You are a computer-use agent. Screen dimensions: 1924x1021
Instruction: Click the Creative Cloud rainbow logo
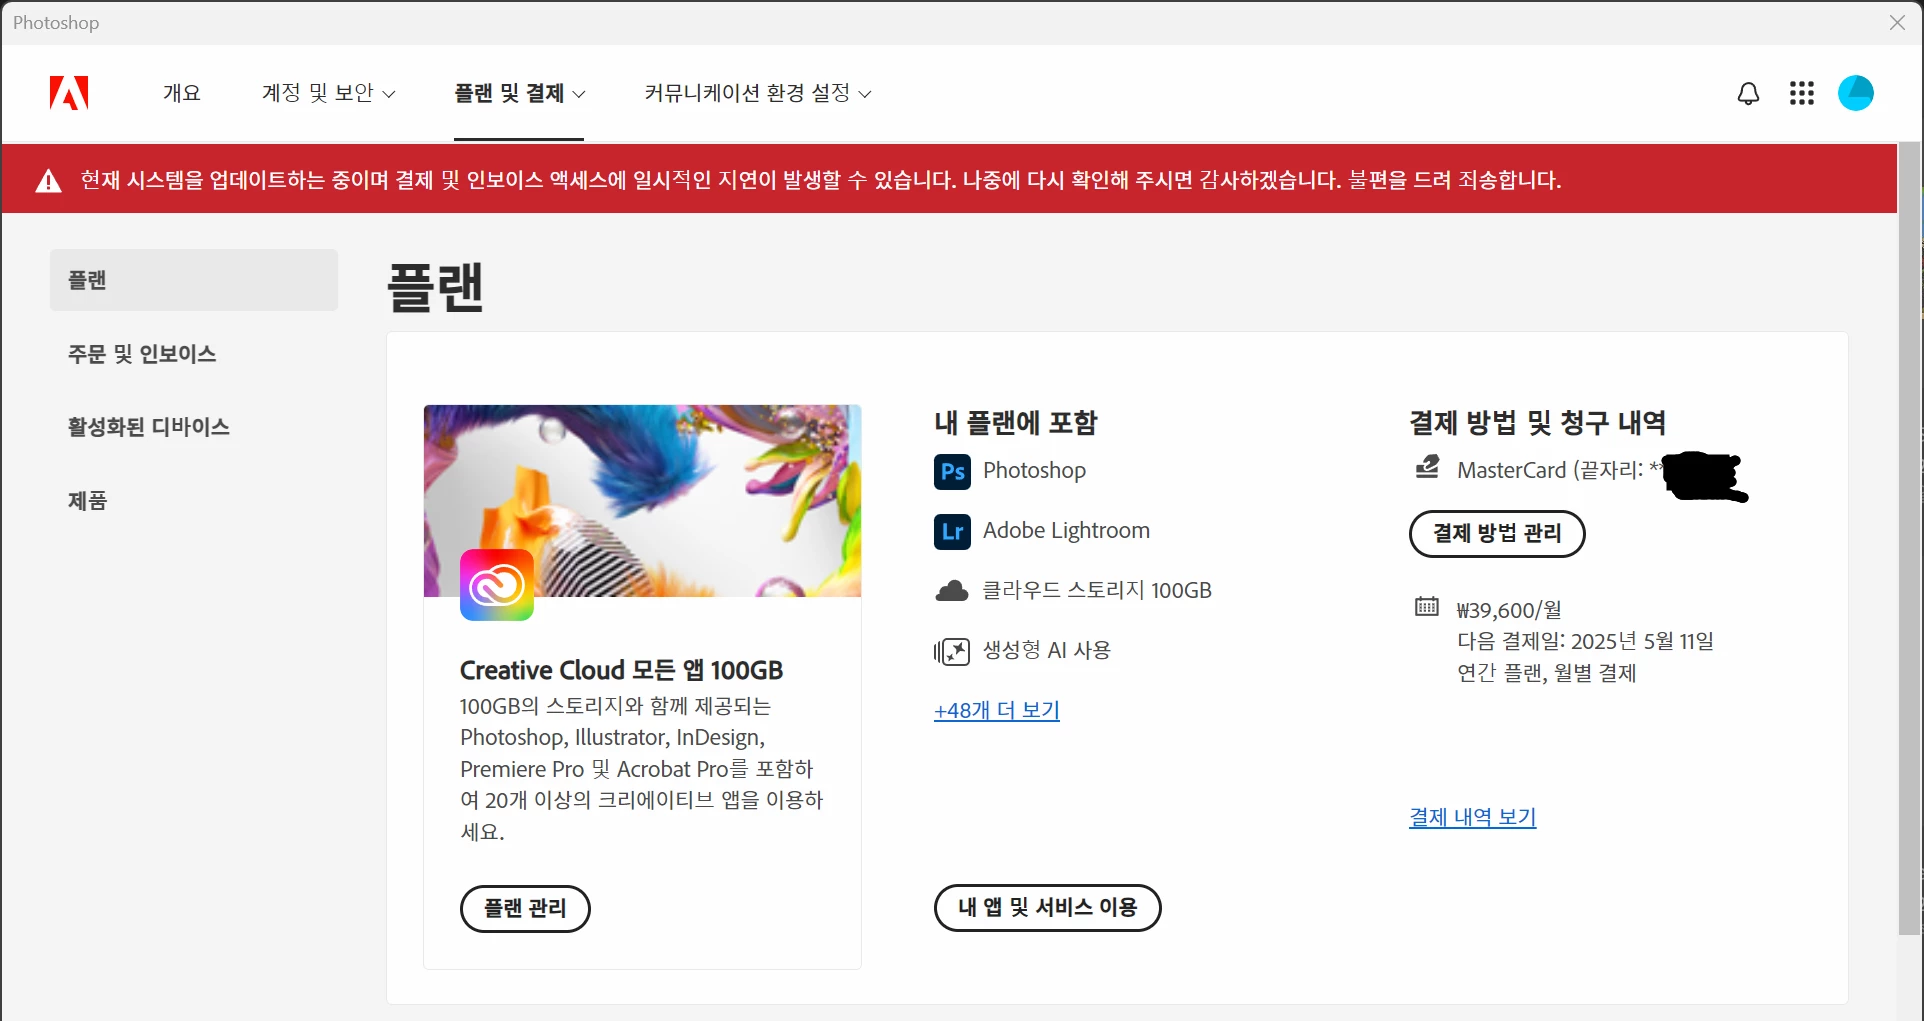pos(497,585)
